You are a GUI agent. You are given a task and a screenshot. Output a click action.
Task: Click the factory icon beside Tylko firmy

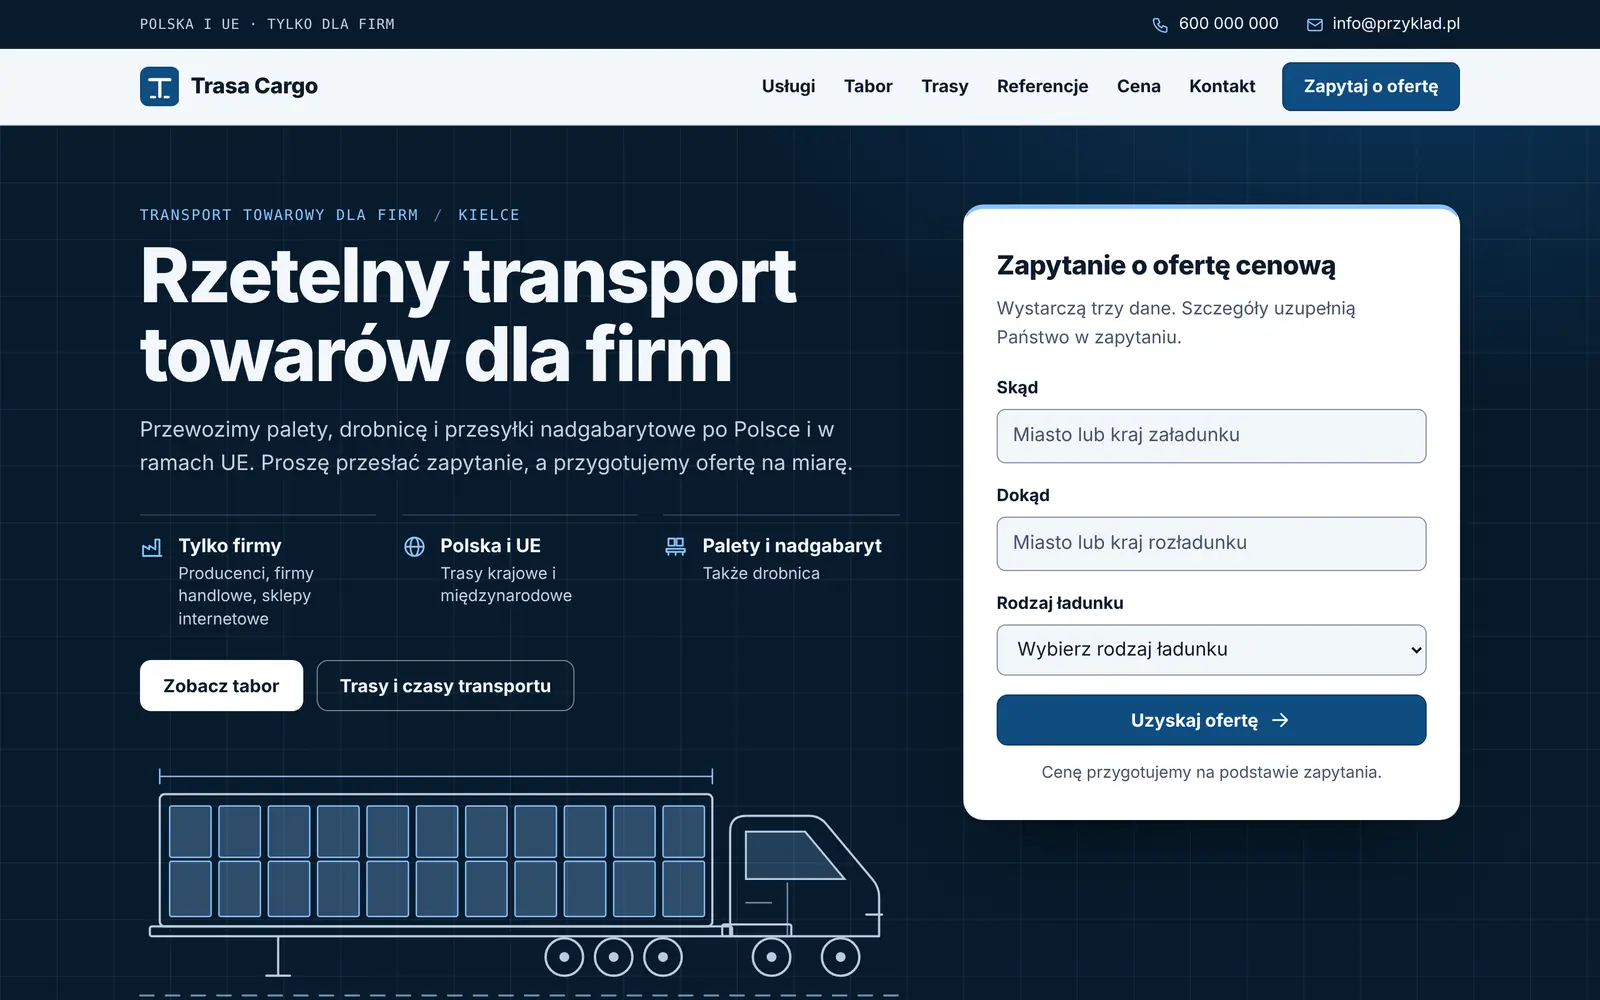pyautogui.click(x=152, y=547)
